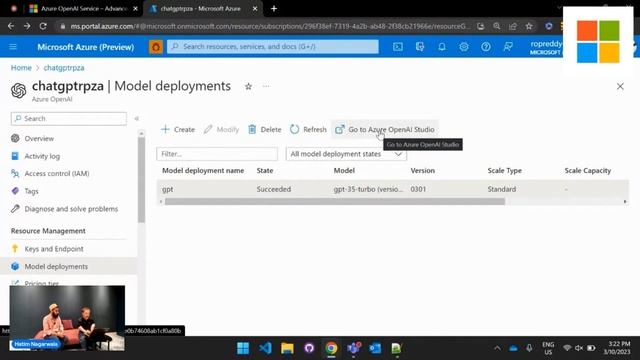Click the Filter text box
This screenshot has width=640, height=360.
click(x=217, y=154)
